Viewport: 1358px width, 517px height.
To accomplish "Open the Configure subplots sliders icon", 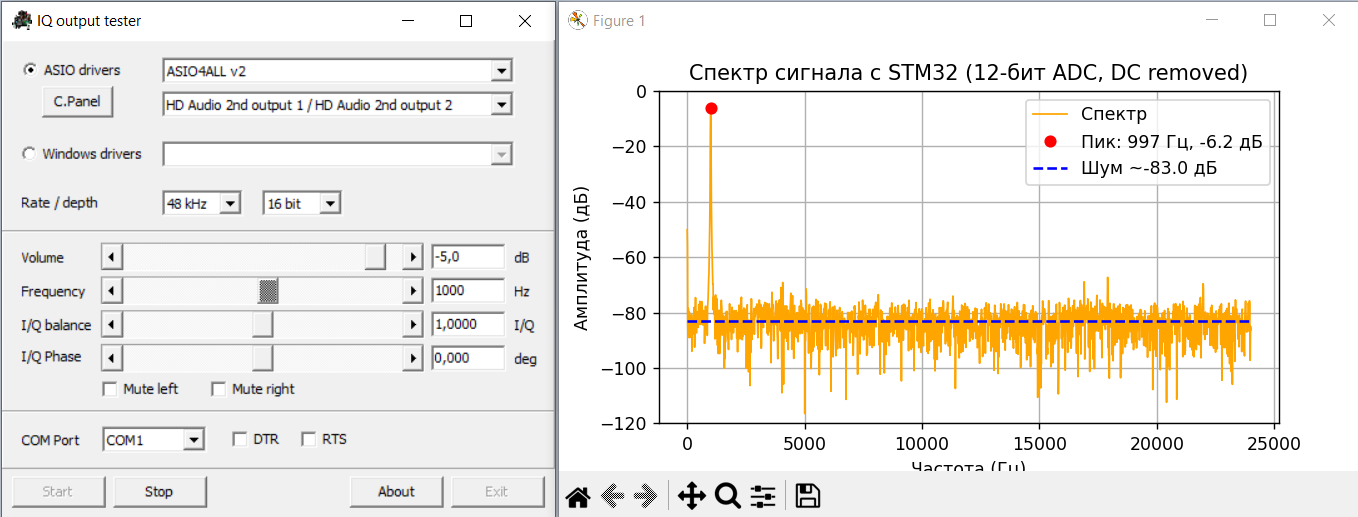I will [x=763, y=496].
